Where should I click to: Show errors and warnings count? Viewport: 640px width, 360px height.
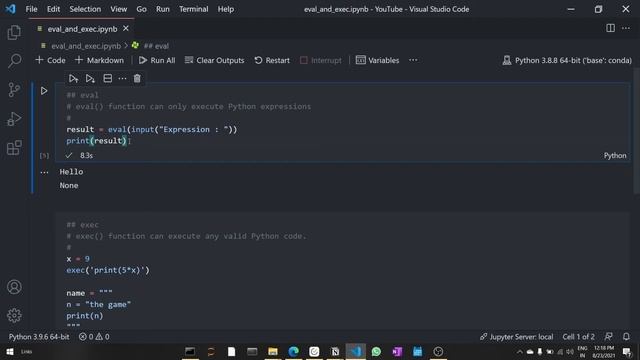tap(94, 337)
